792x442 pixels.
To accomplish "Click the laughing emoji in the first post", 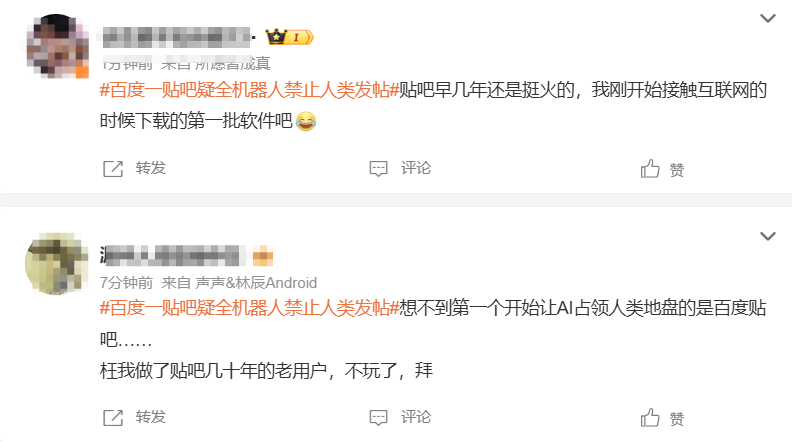I will click(x=306, y=121).
